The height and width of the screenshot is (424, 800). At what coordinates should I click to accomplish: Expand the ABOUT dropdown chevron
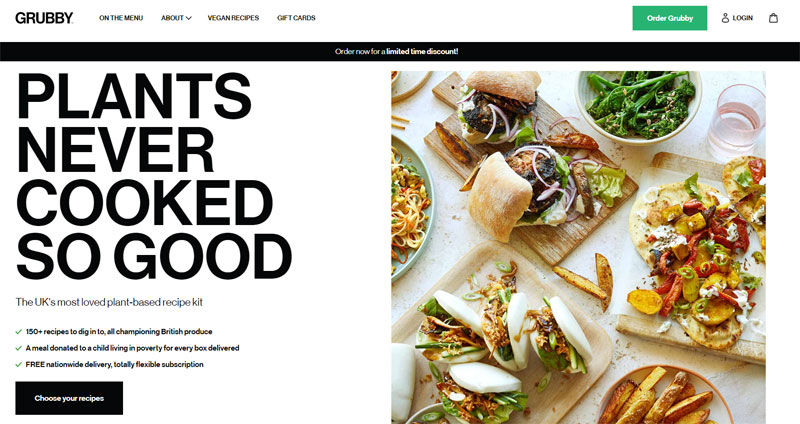coord(189,18)
